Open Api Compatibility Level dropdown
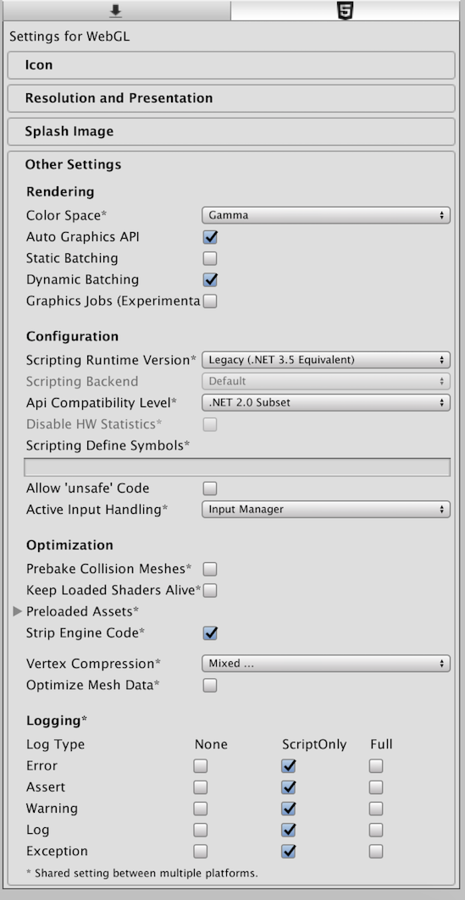 [326, 402]
